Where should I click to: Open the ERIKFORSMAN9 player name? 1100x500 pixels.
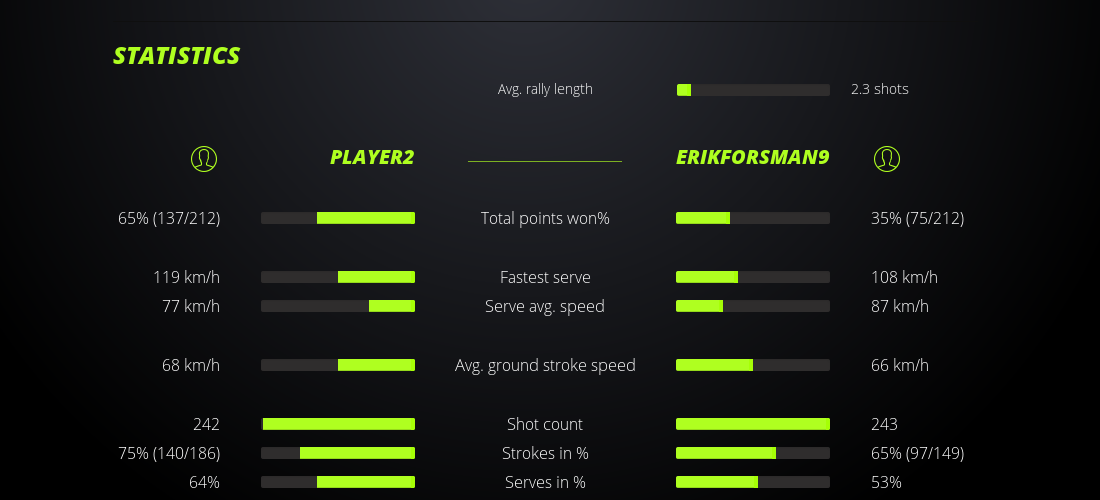point(752,158)
